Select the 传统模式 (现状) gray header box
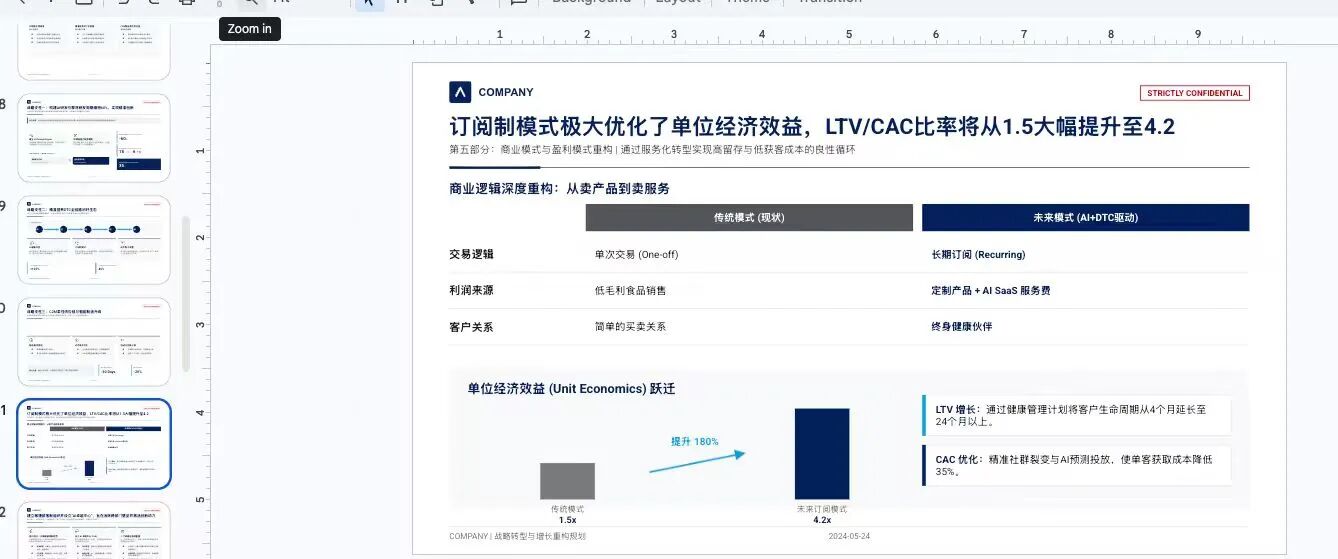 click(x=749, y=217)
